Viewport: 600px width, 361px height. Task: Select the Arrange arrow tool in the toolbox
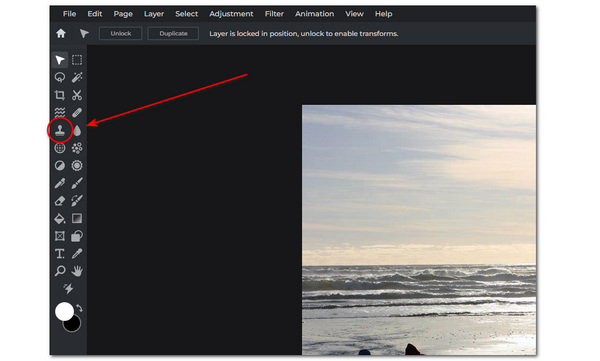click(x=60, y=60)
